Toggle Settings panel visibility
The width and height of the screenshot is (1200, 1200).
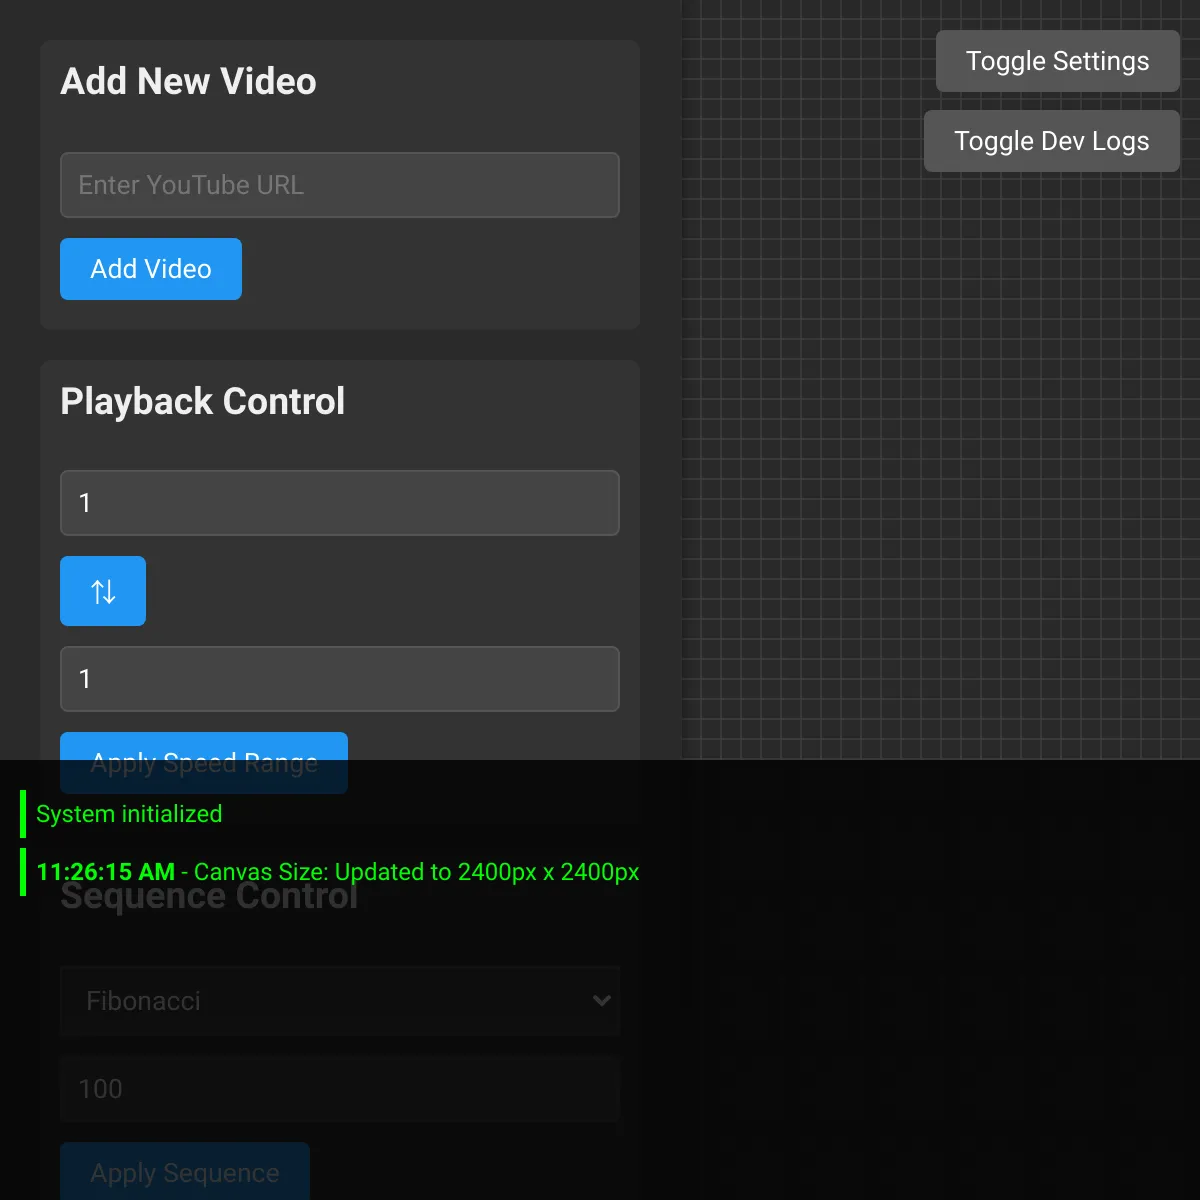pyautogui.click(x=1058, y=61)
